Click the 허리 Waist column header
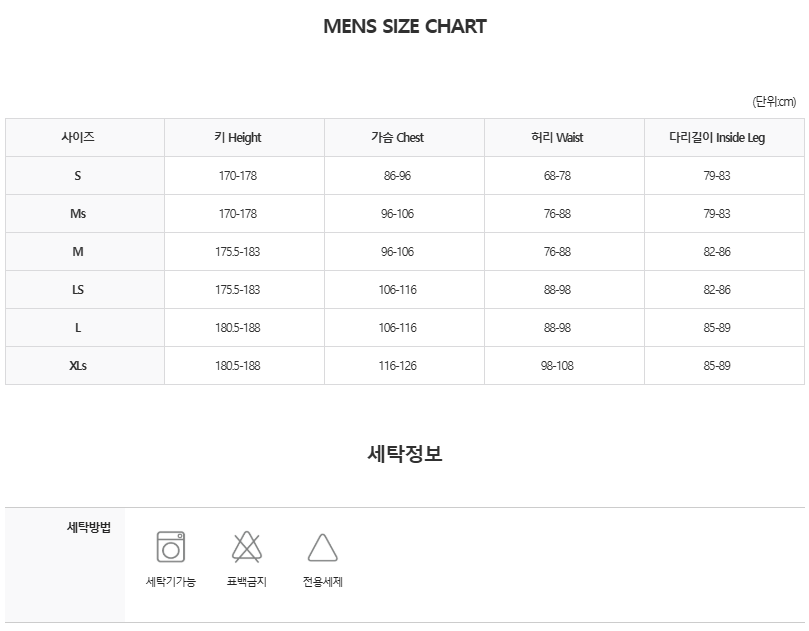The image size is (809, 631). 557,138
